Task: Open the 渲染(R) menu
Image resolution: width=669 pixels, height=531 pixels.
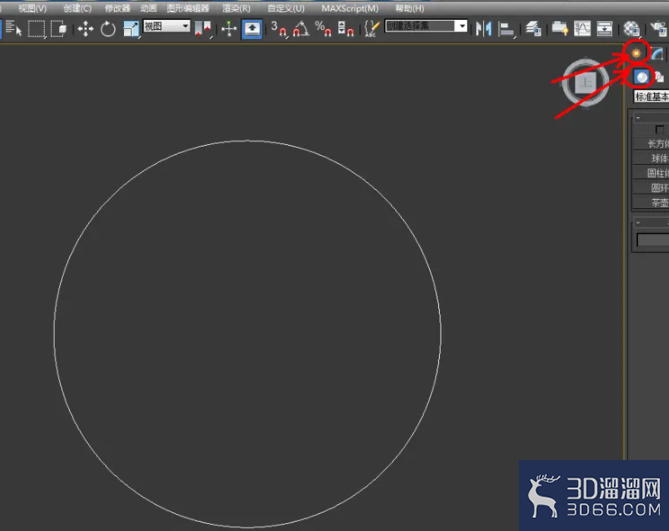Action: 236,9
